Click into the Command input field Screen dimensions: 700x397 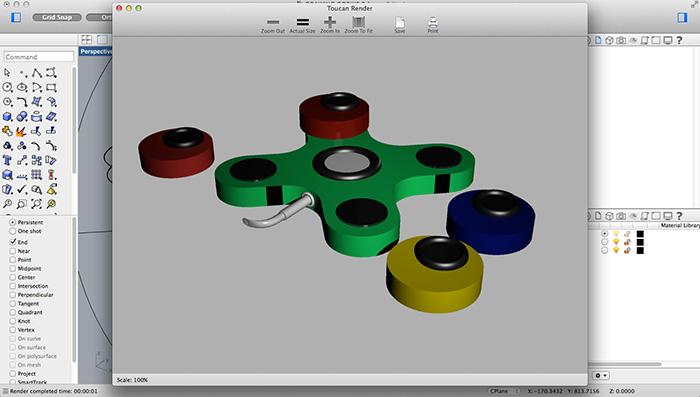point(38,57)
